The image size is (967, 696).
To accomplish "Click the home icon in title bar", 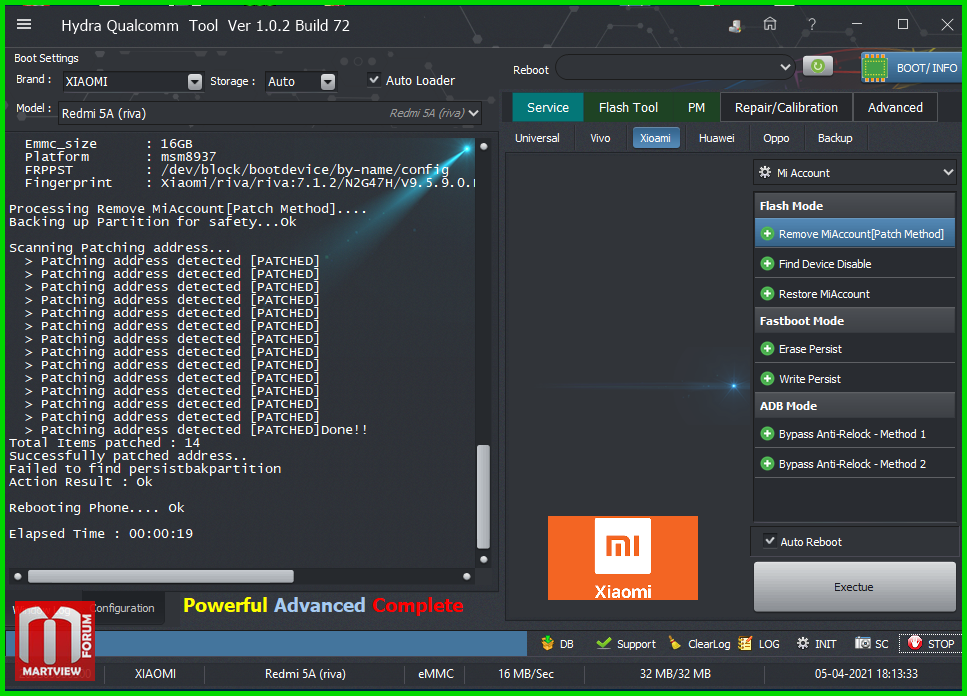I will pyautogui.click(x=770, y=25).
